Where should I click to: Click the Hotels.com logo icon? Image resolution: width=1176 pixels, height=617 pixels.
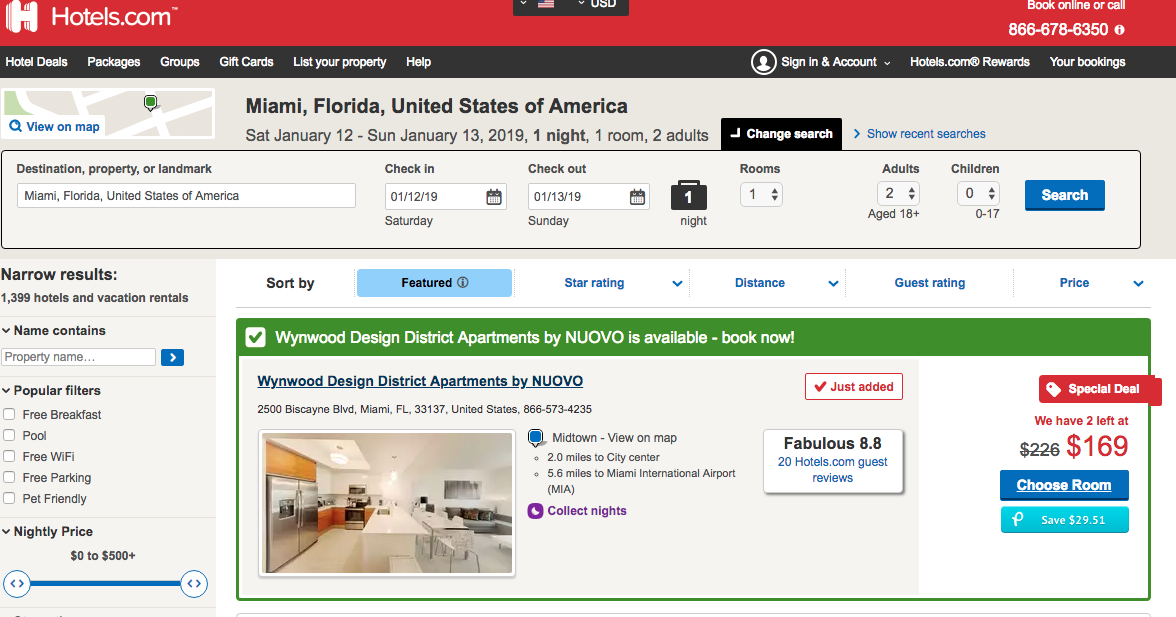[22, 17]
